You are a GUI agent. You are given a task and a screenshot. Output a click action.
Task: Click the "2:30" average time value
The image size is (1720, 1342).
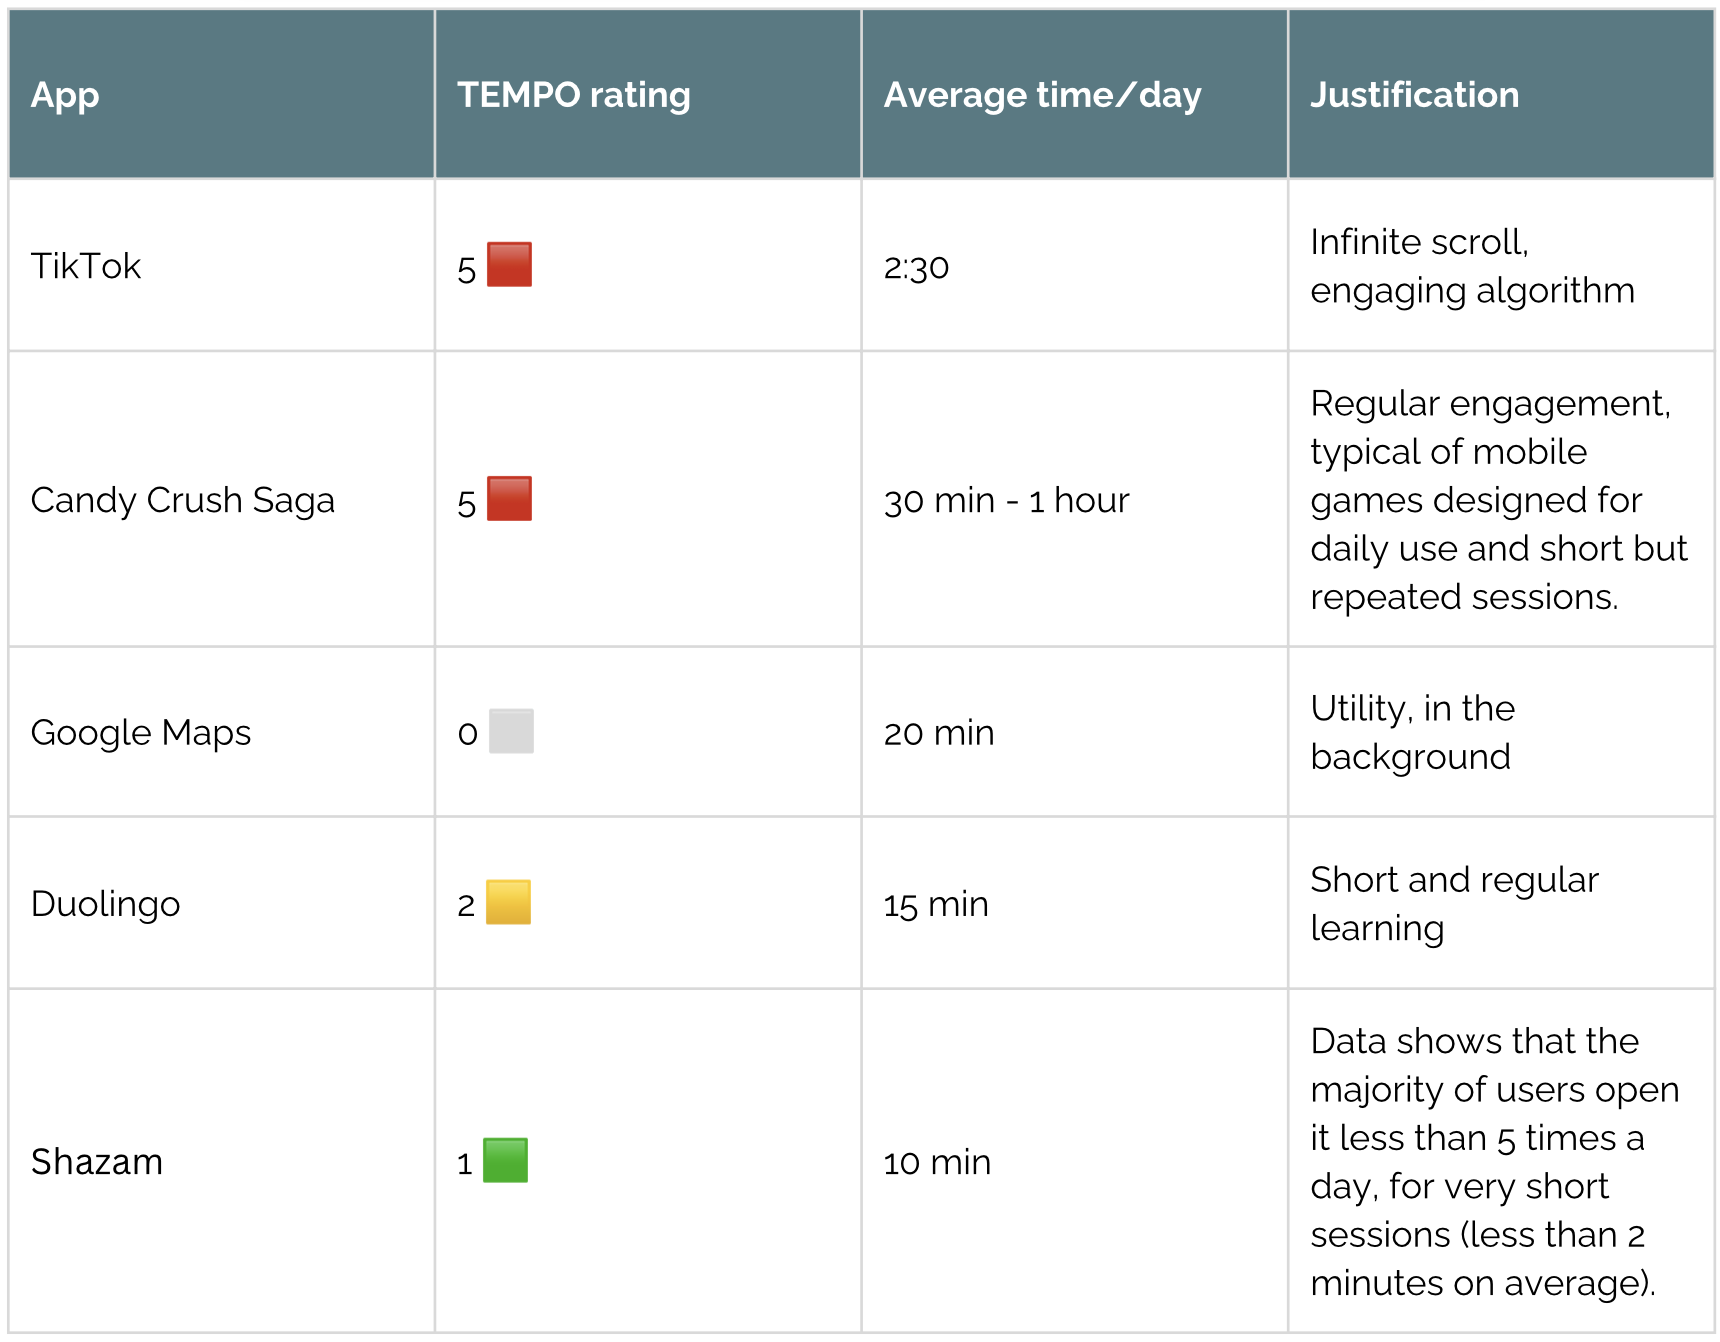point(916,267)
